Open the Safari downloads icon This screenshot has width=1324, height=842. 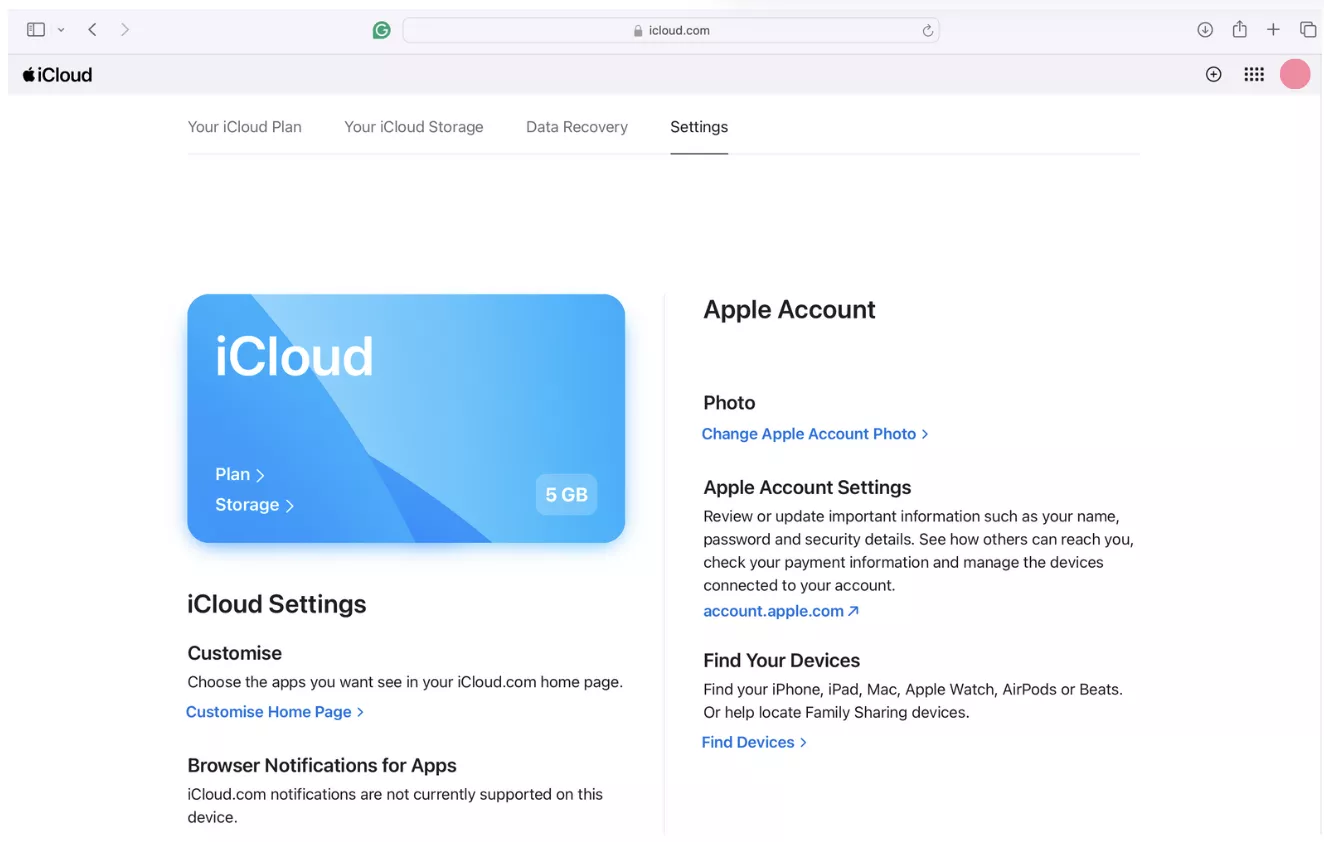tap(1205, 30)
